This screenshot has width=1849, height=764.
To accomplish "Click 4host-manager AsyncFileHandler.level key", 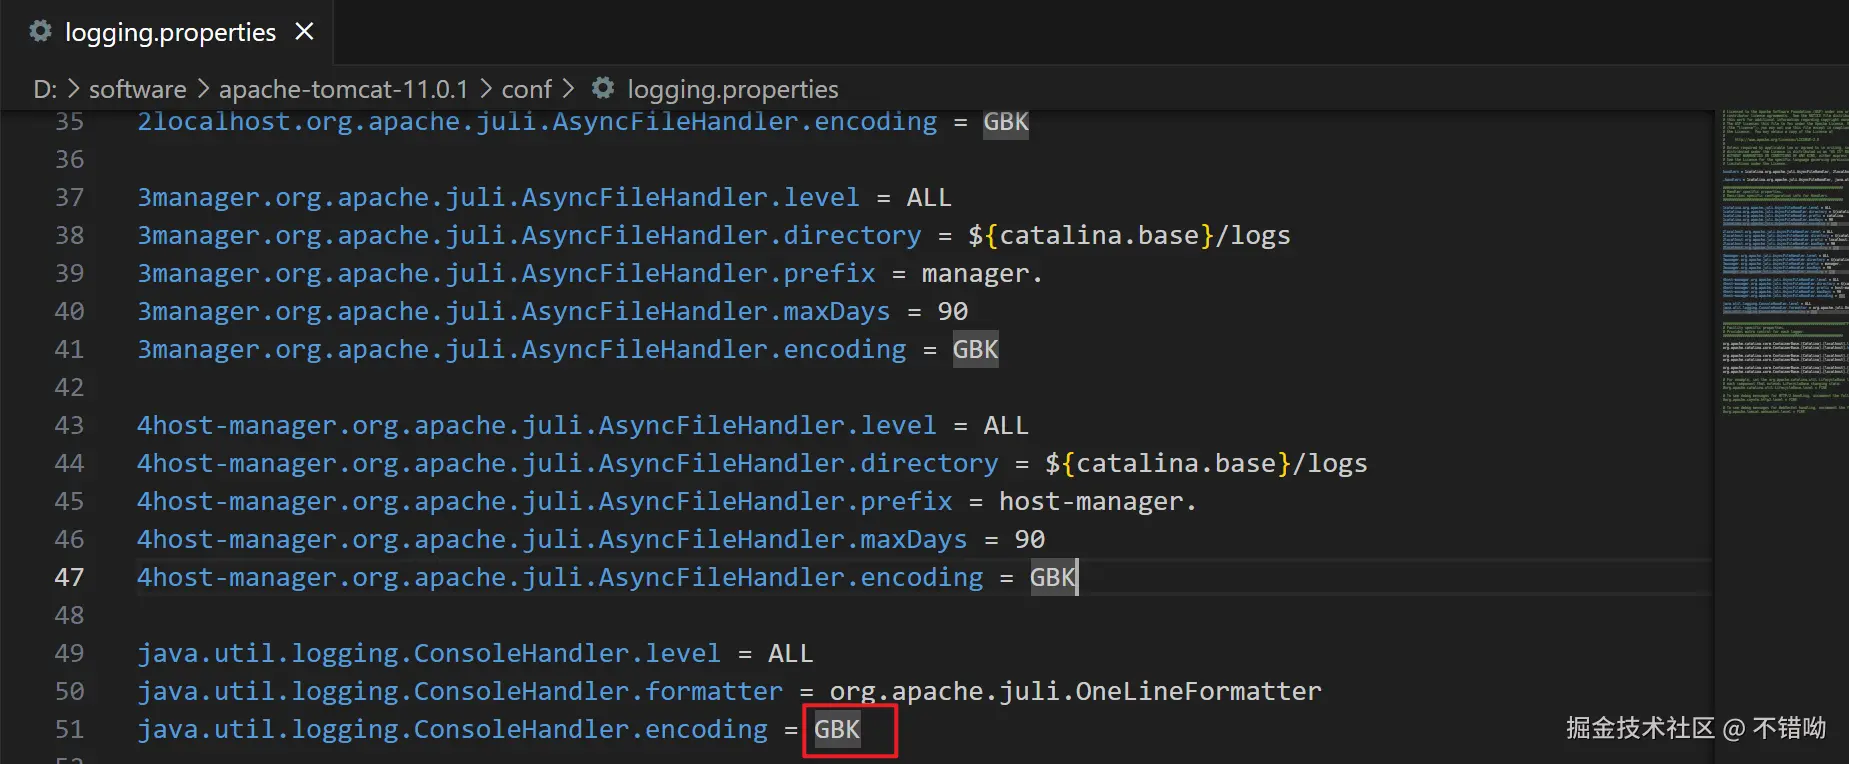I will pos(537,425).
